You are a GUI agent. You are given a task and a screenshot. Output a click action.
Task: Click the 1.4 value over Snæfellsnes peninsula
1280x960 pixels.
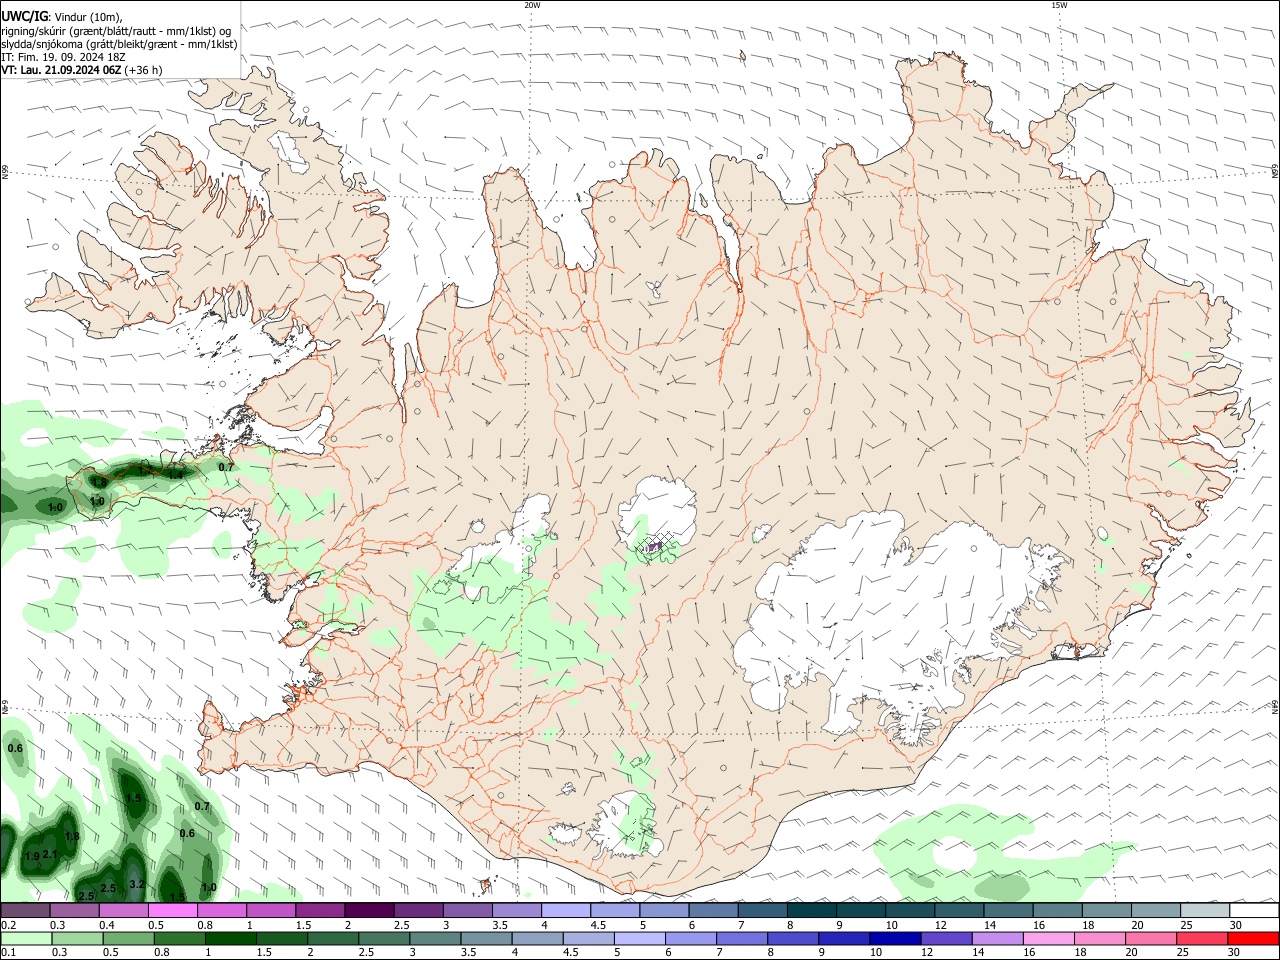coord(175,475)
